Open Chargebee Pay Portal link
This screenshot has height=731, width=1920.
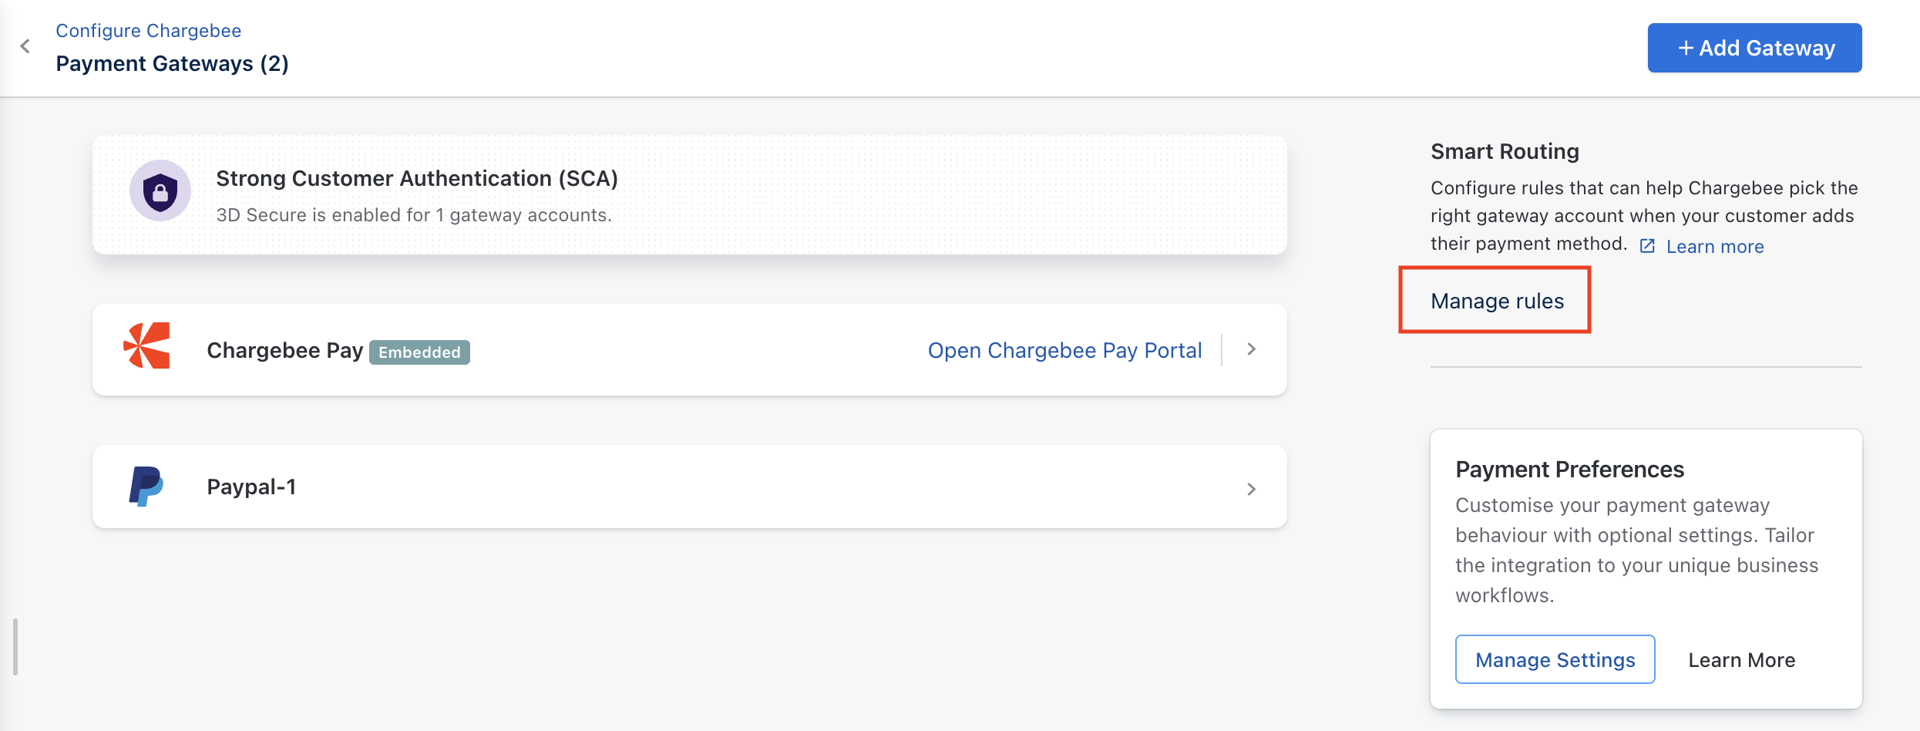point(1064,350)
